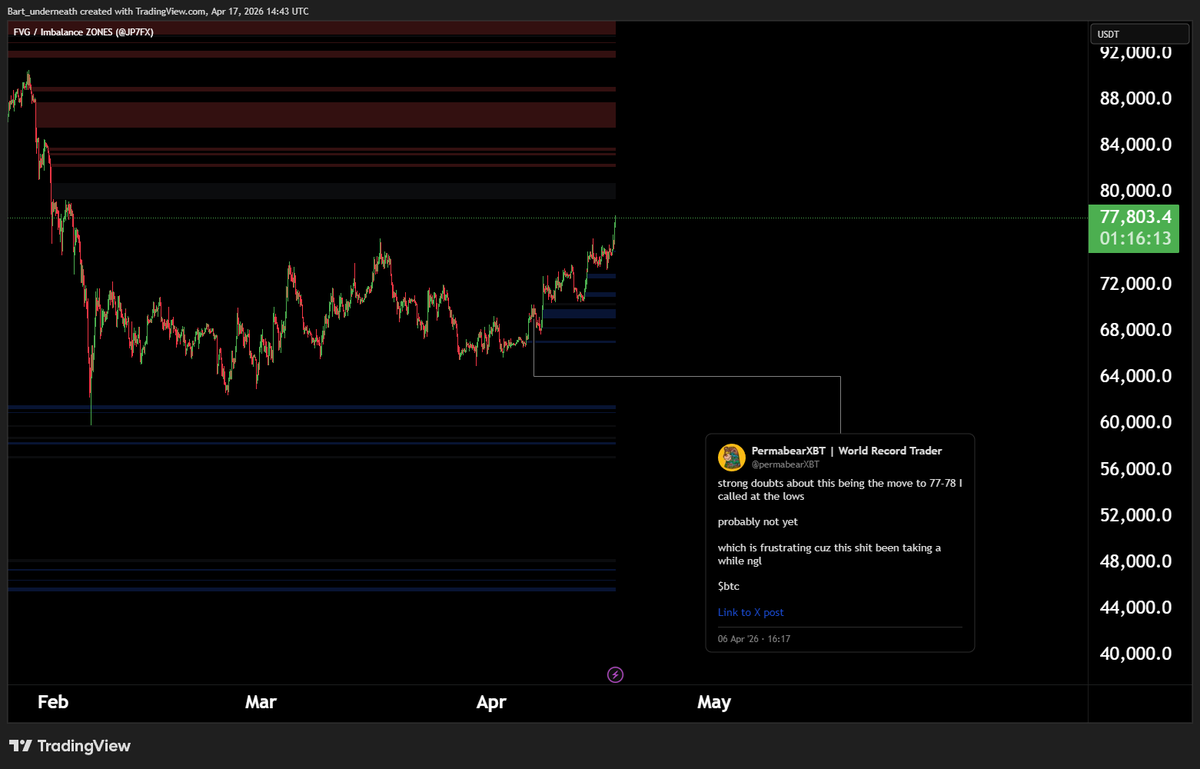Click the 72,000.0 price axis label

pyautogui.click(x=1135, y=284)
